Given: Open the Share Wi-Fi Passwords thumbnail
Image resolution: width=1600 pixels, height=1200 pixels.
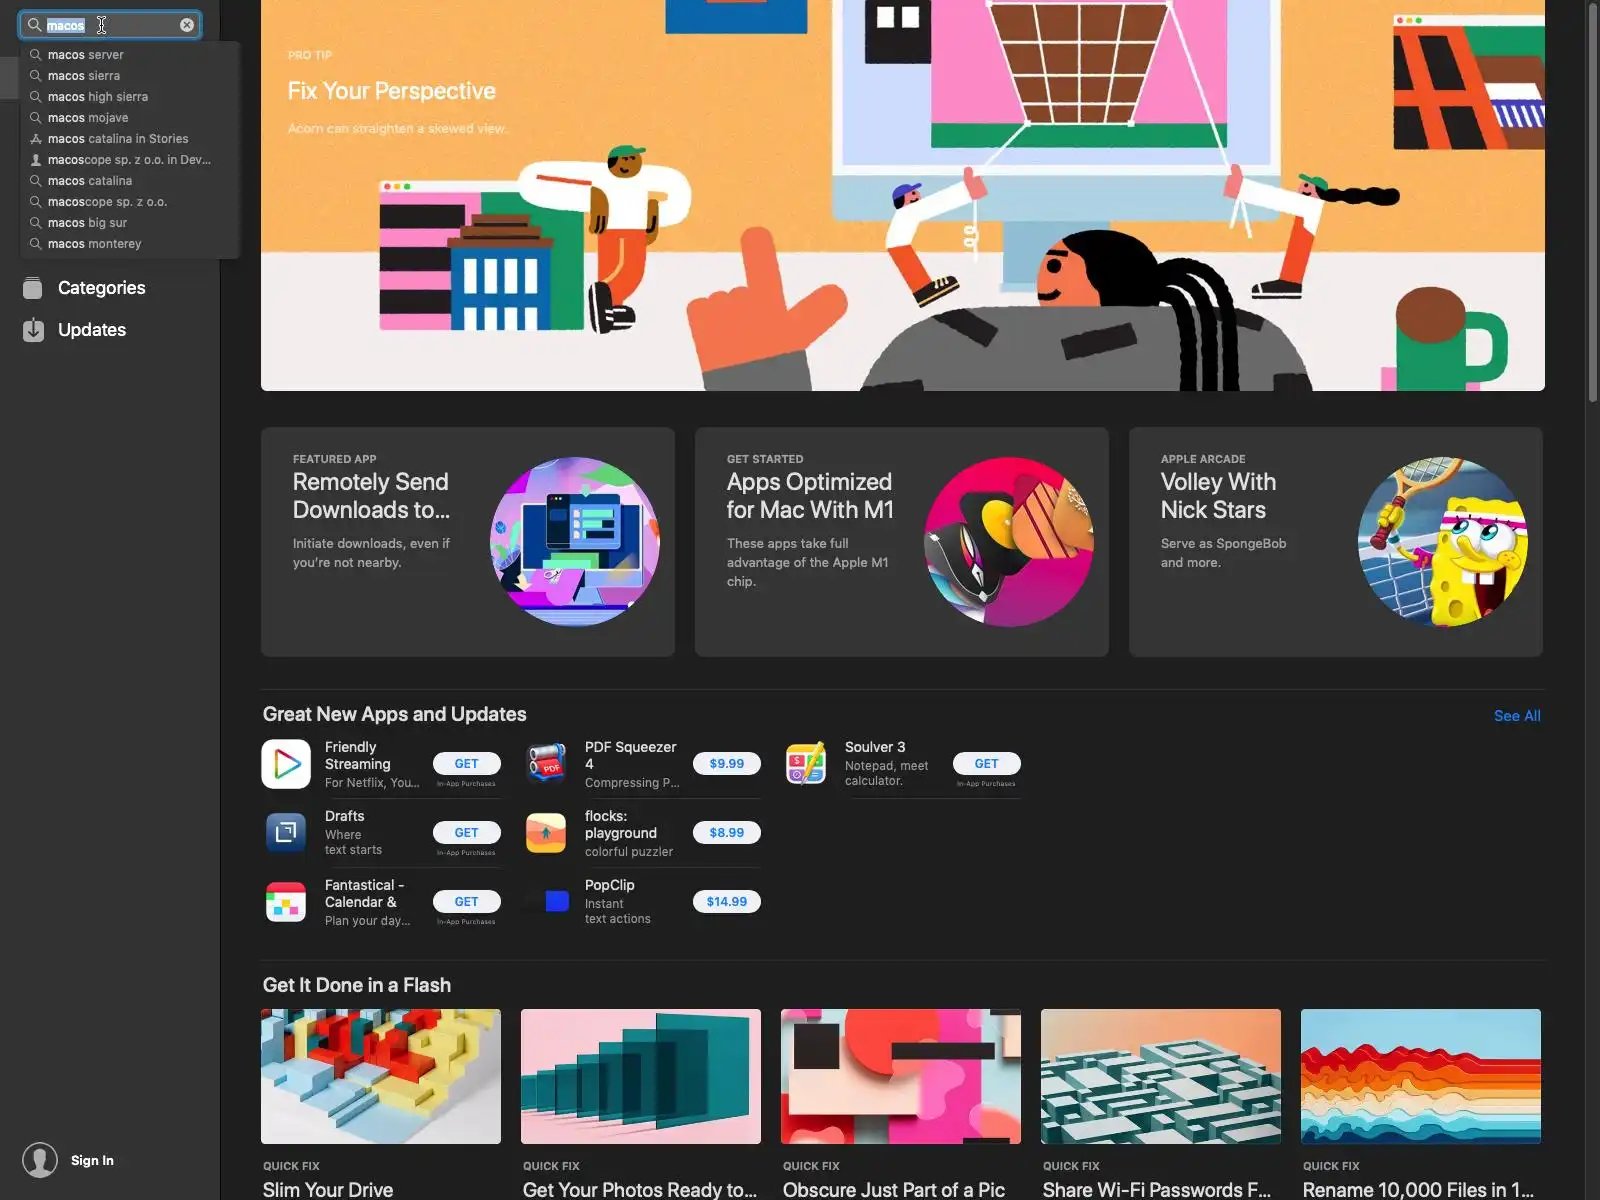Looking at the screenshot, I should point(1161,1076).
